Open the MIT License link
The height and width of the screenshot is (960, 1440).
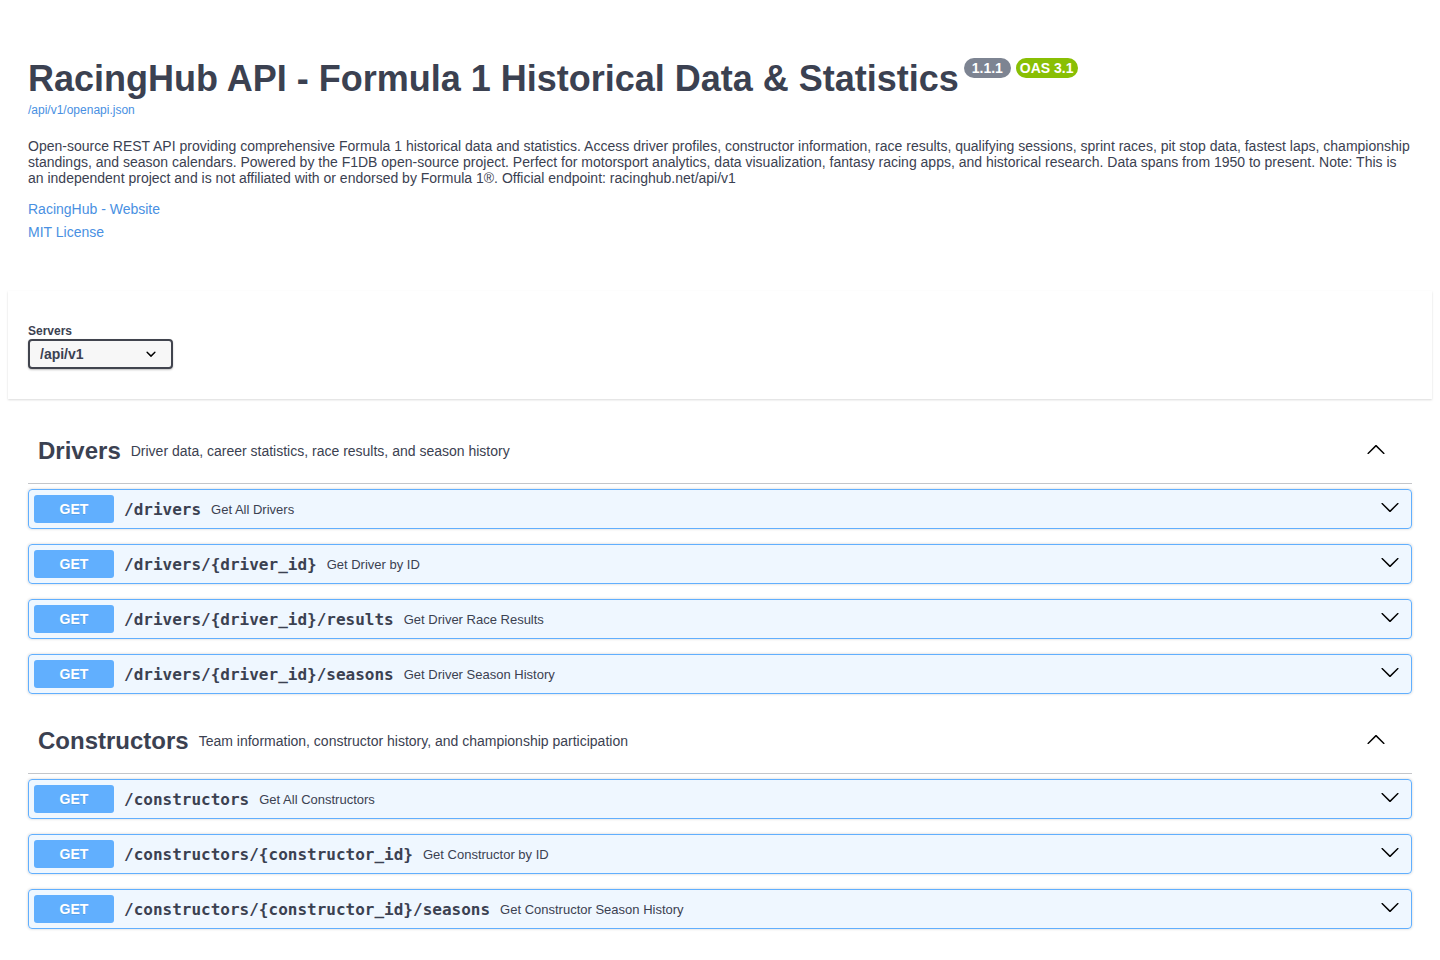(66, 232)
